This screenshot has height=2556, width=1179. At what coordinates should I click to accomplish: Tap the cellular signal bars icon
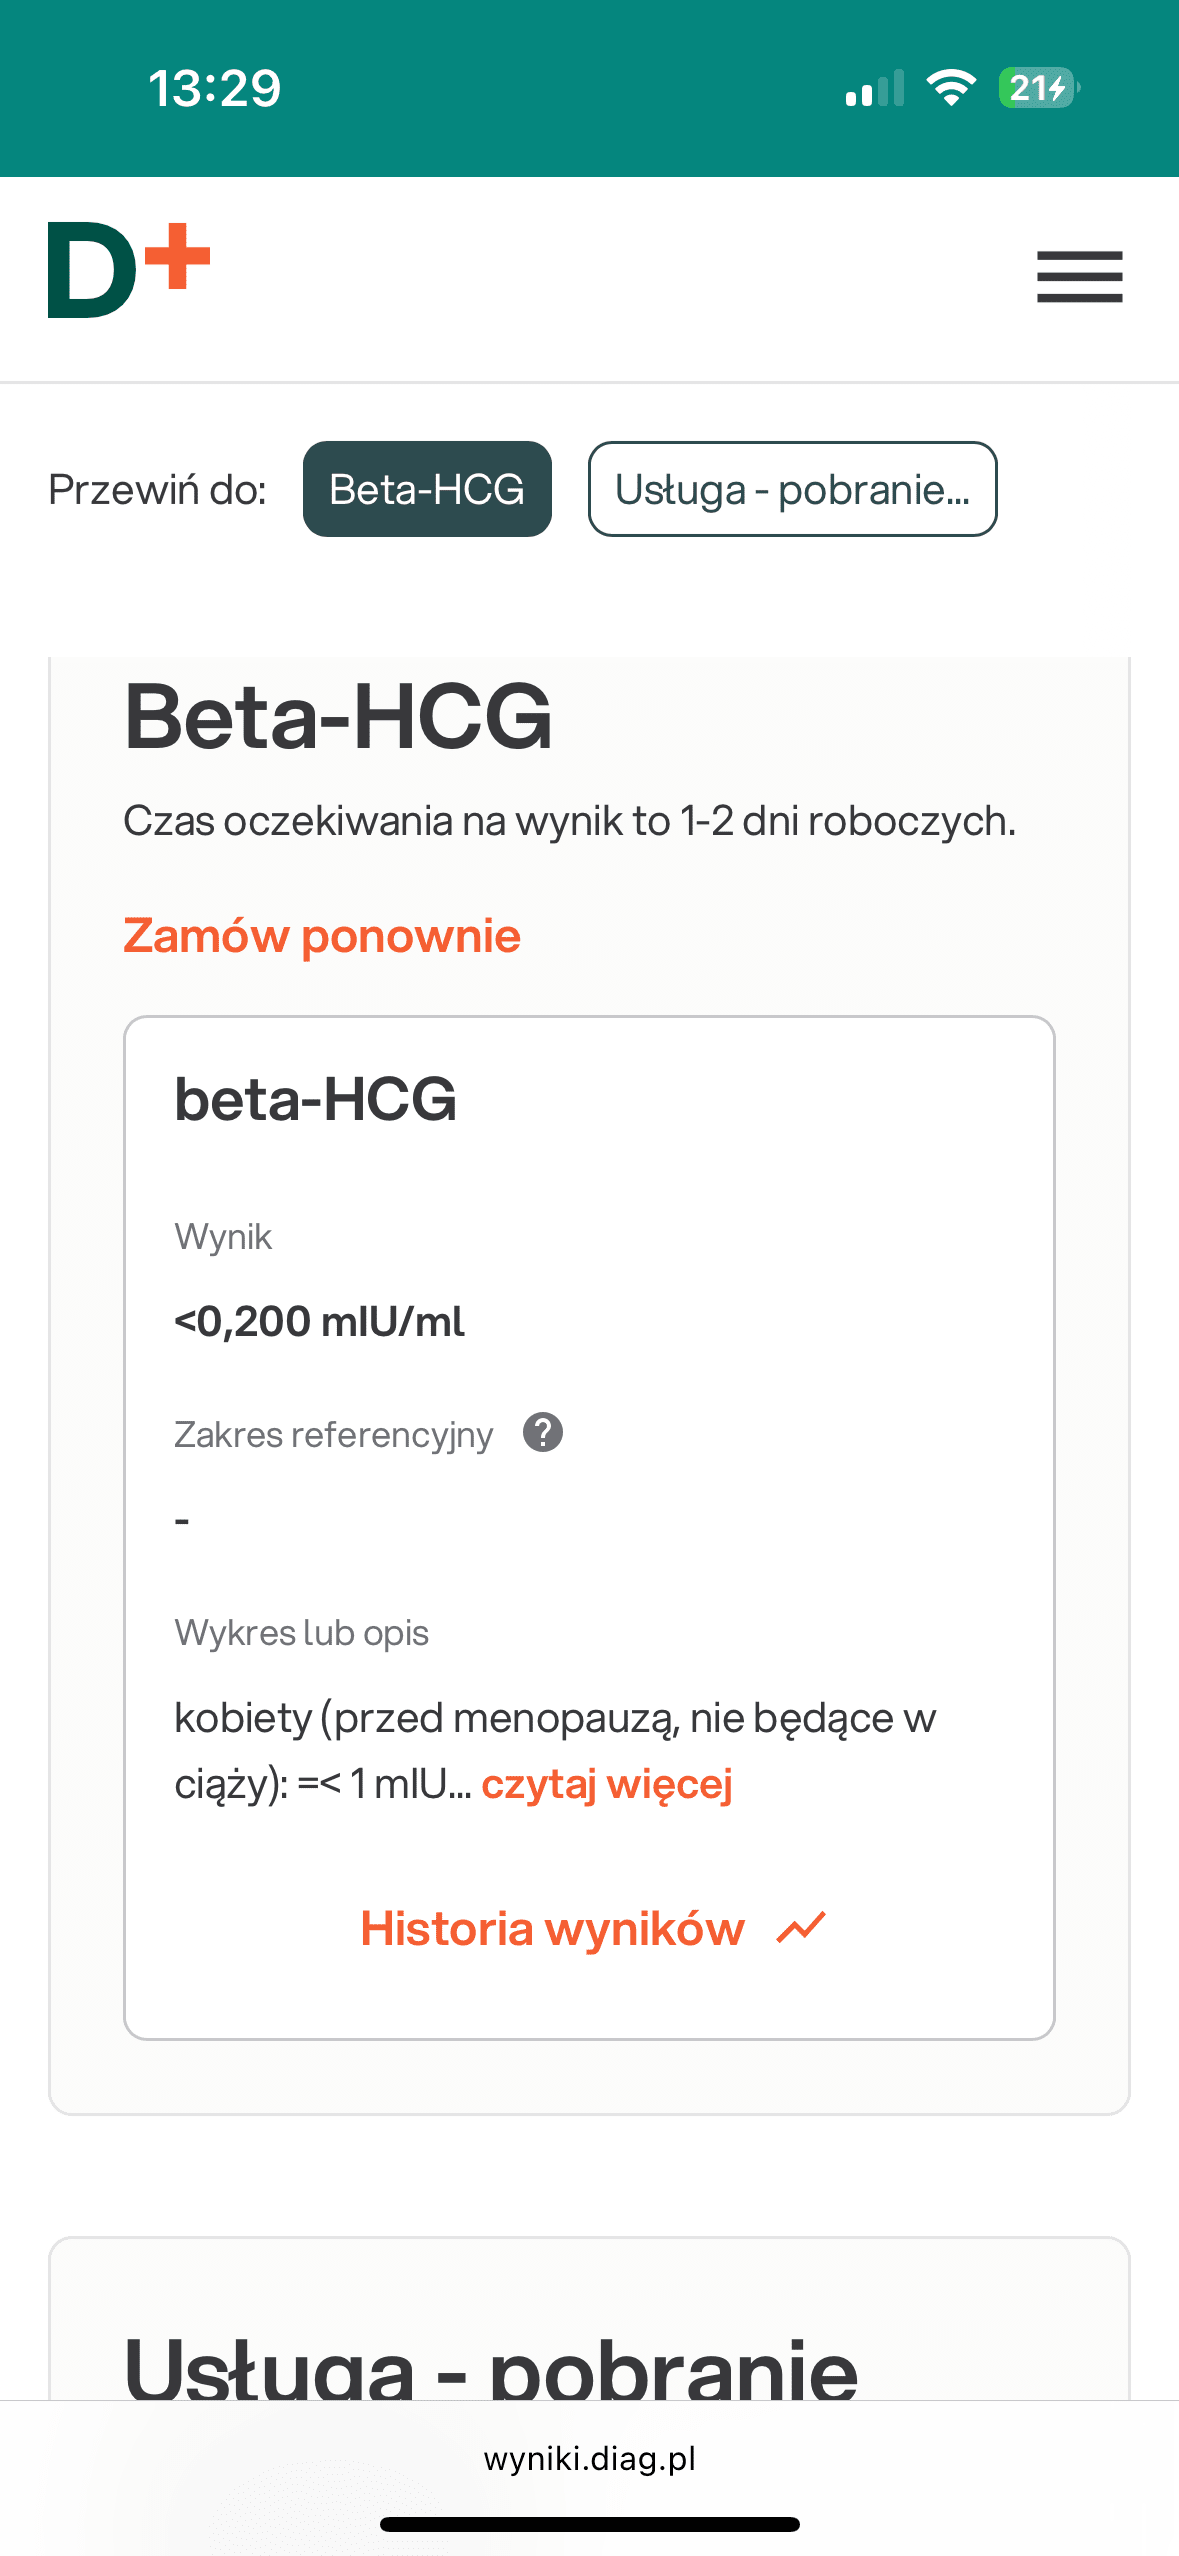(x=874, y=89)
